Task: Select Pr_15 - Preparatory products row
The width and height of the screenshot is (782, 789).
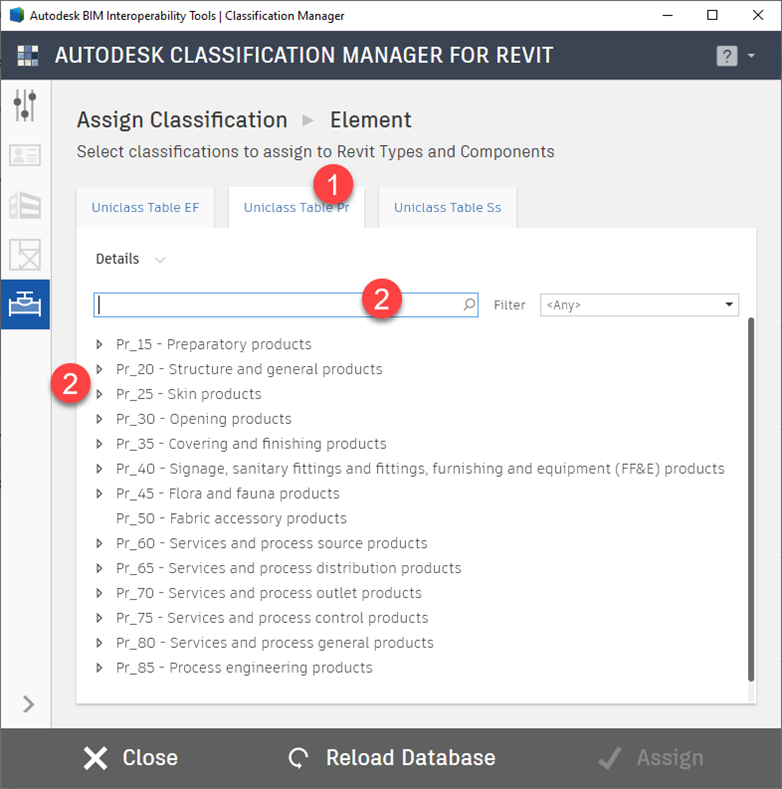Action: pyautogui.click(x=214, y=344)
